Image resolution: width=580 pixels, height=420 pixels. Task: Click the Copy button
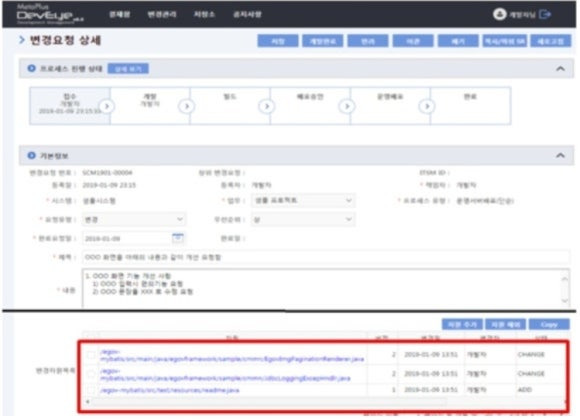click(549, 325)
